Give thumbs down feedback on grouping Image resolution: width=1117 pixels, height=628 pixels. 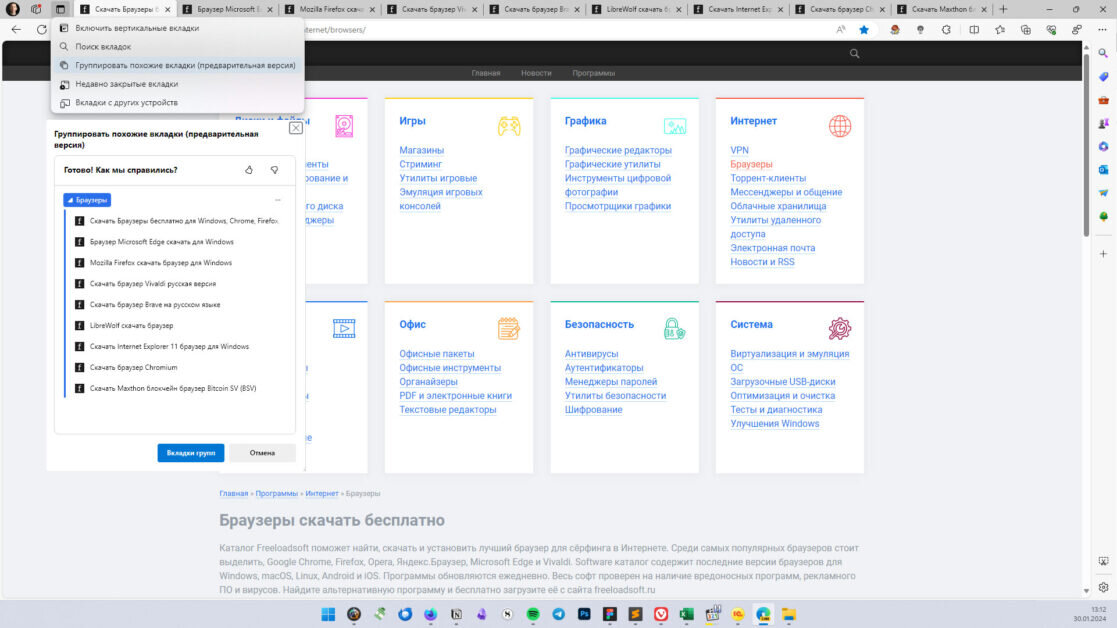point(274,170)
